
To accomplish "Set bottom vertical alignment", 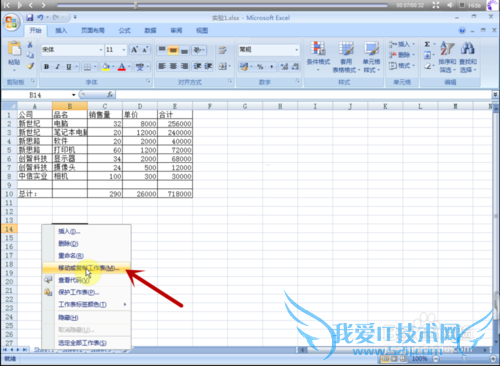I will point(184,50).
